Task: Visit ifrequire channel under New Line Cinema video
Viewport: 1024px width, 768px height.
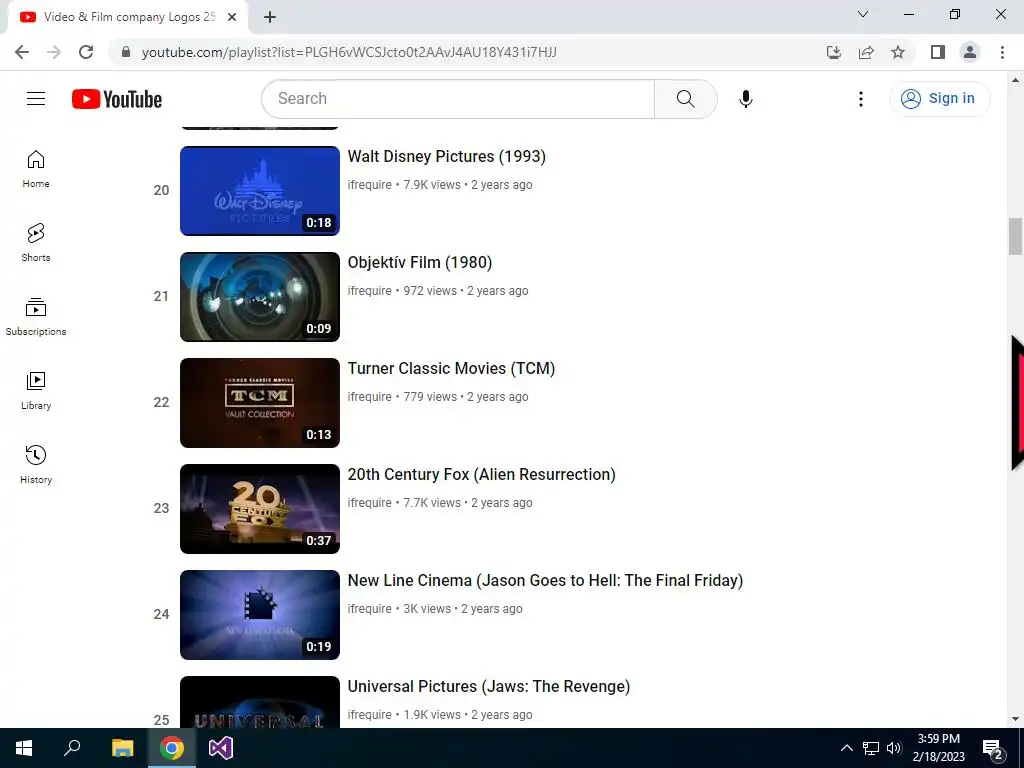Action: click(x=370, y=609)
